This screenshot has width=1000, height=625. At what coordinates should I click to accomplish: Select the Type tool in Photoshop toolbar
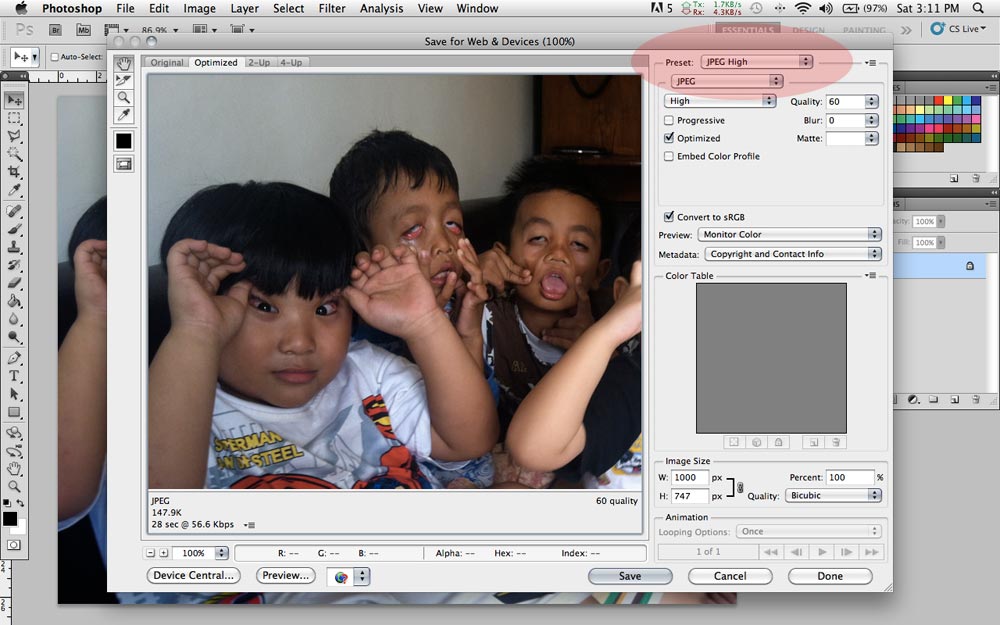pos(14,376)
